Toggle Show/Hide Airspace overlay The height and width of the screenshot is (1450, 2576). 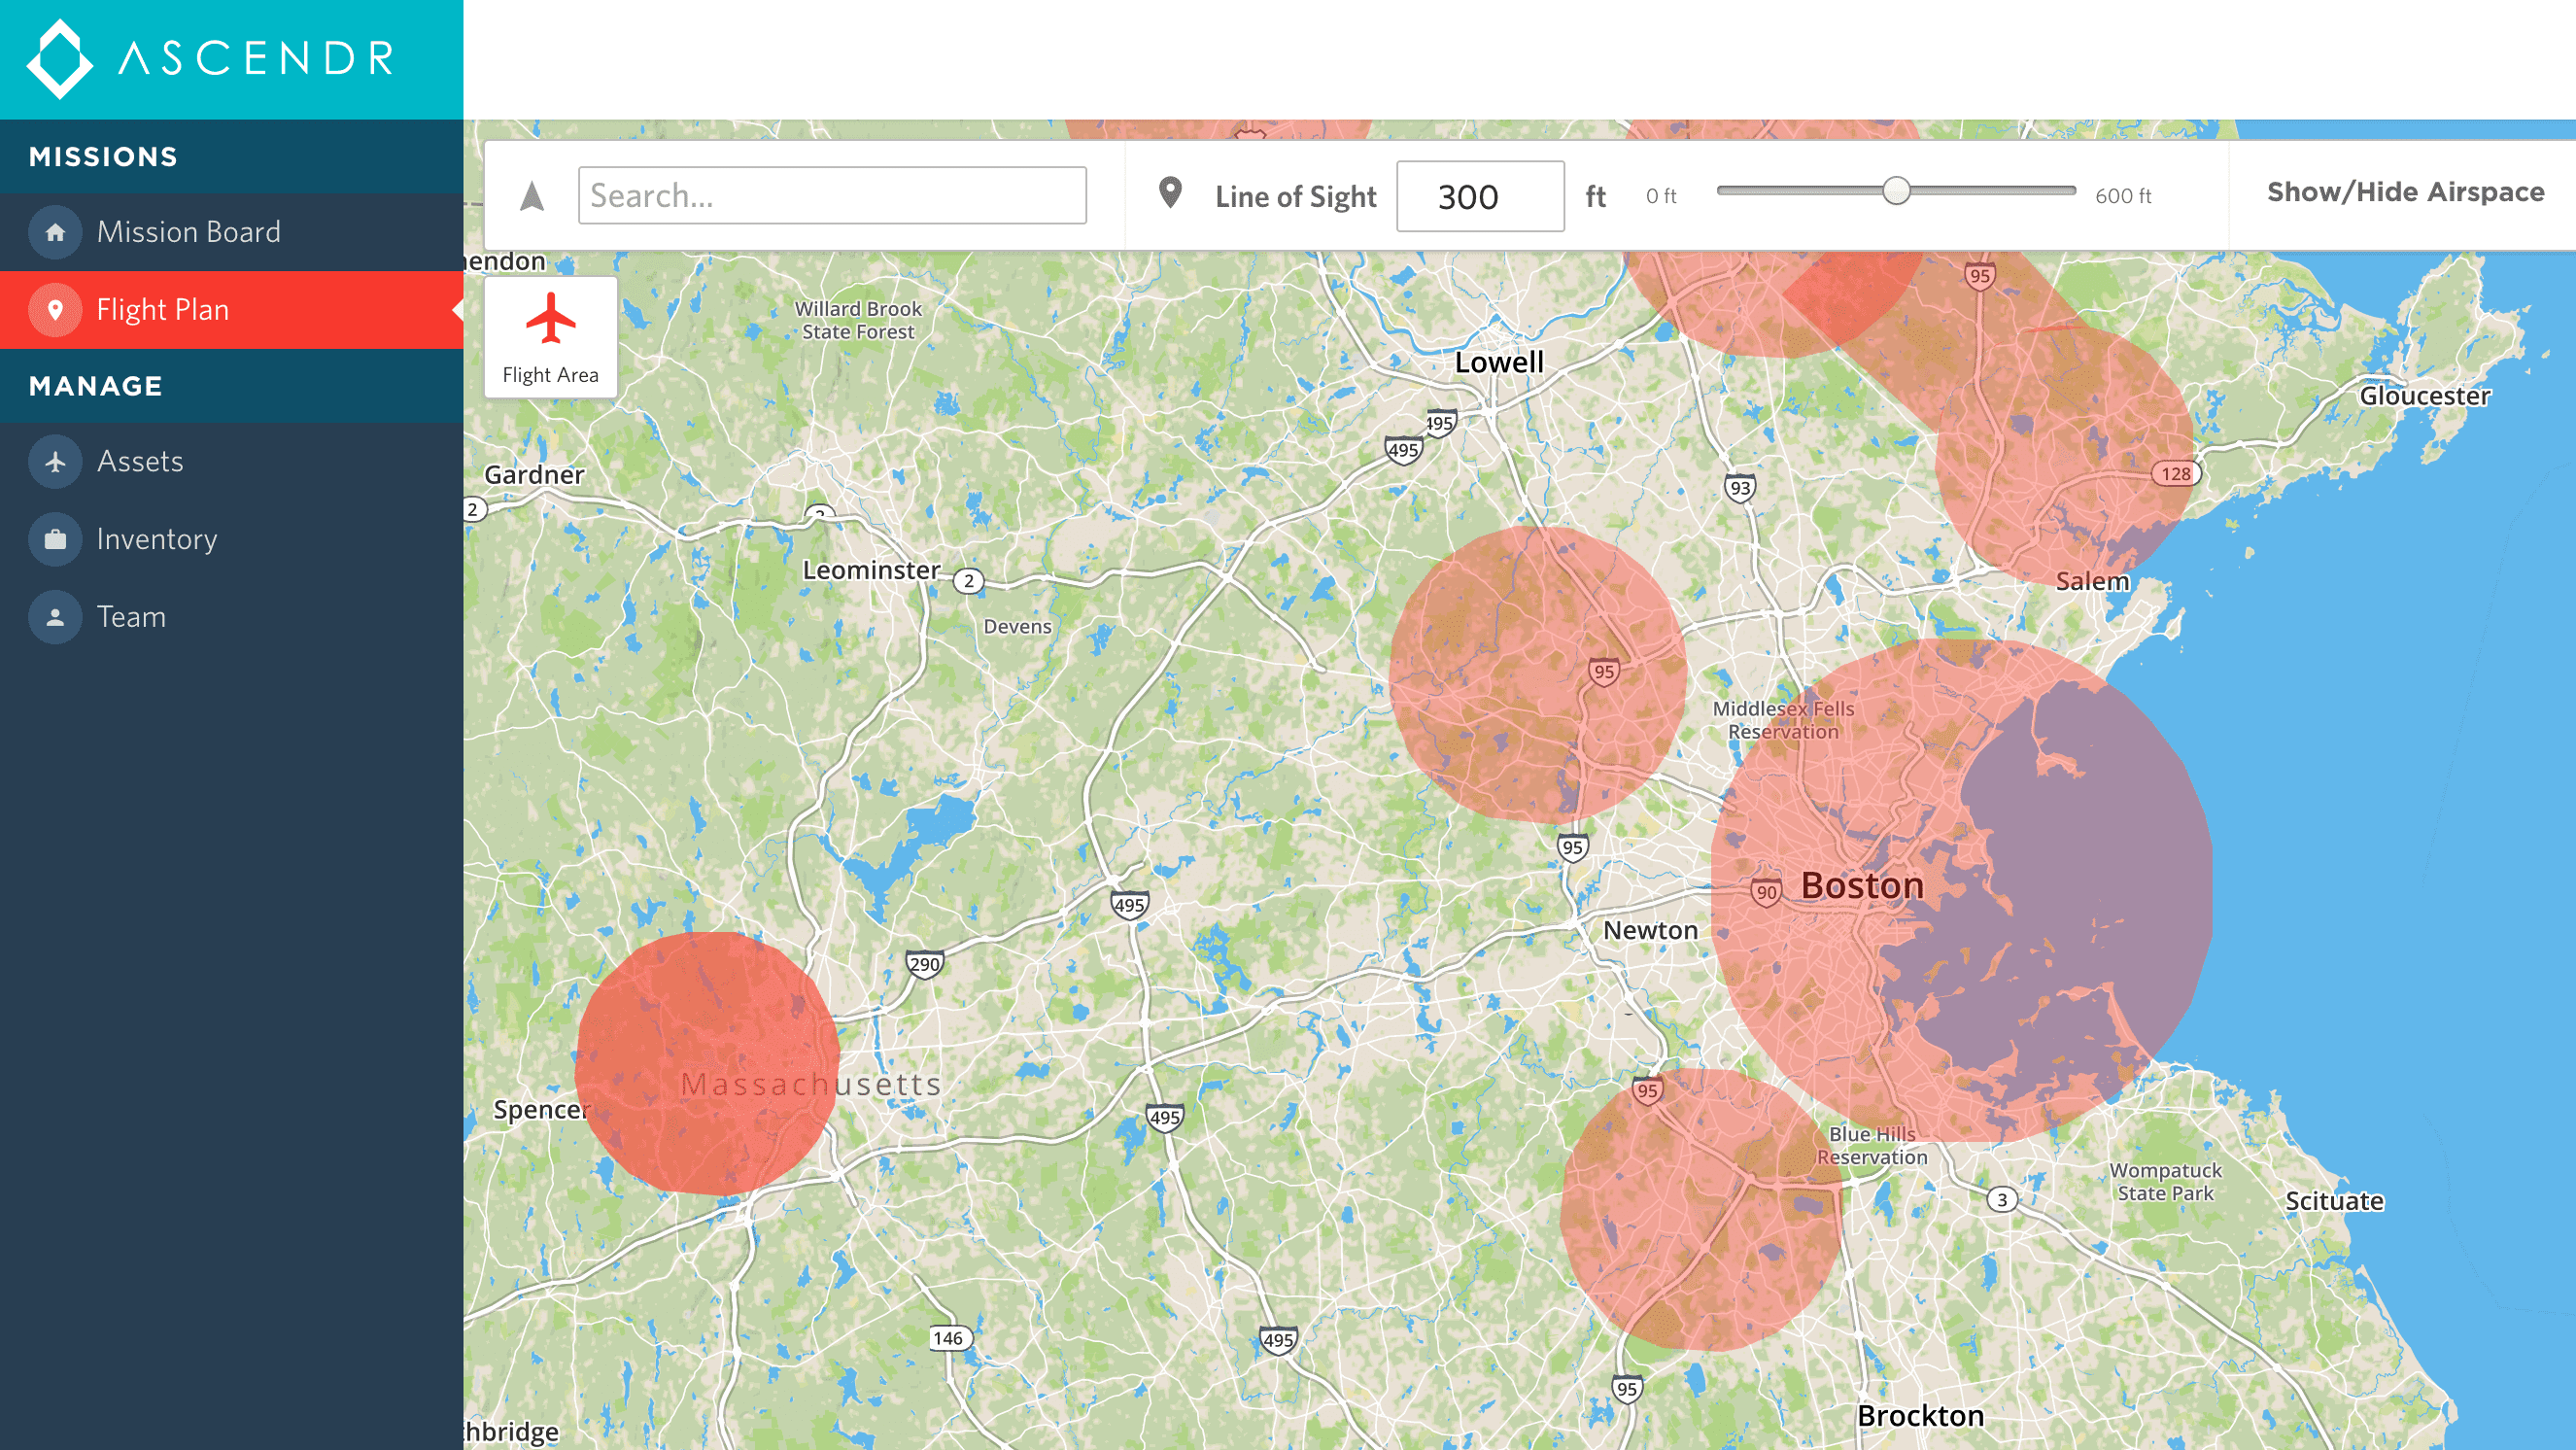[2404, 192]
